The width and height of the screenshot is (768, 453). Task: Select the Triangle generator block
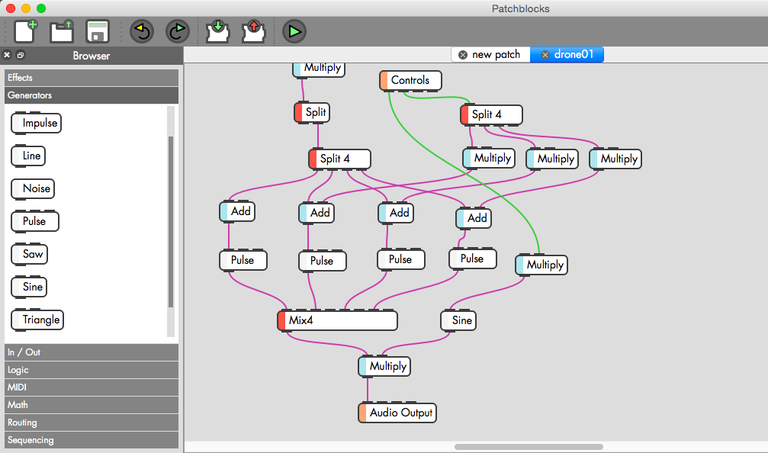point(37,320)
